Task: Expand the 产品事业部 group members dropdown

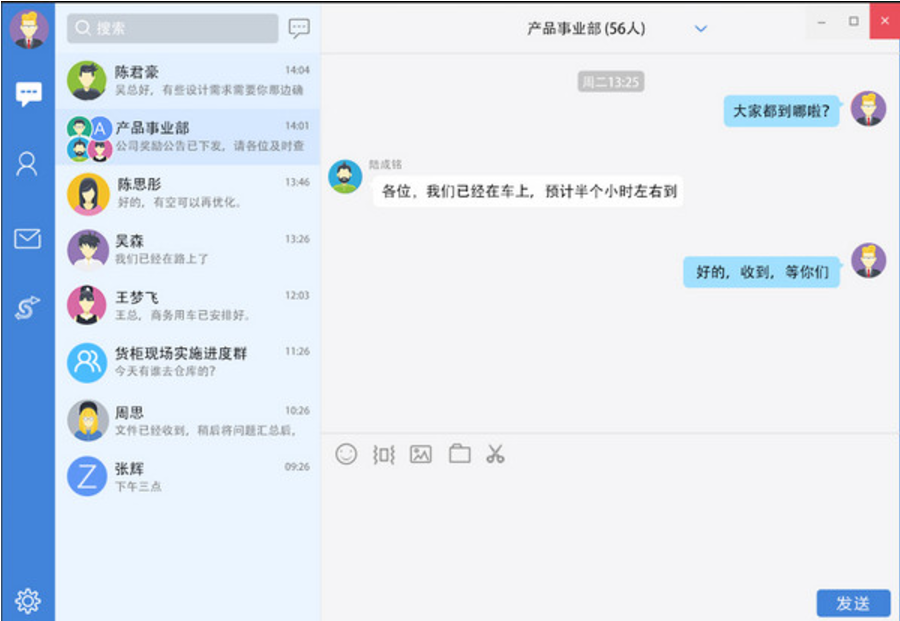Action: coord(700,29)
